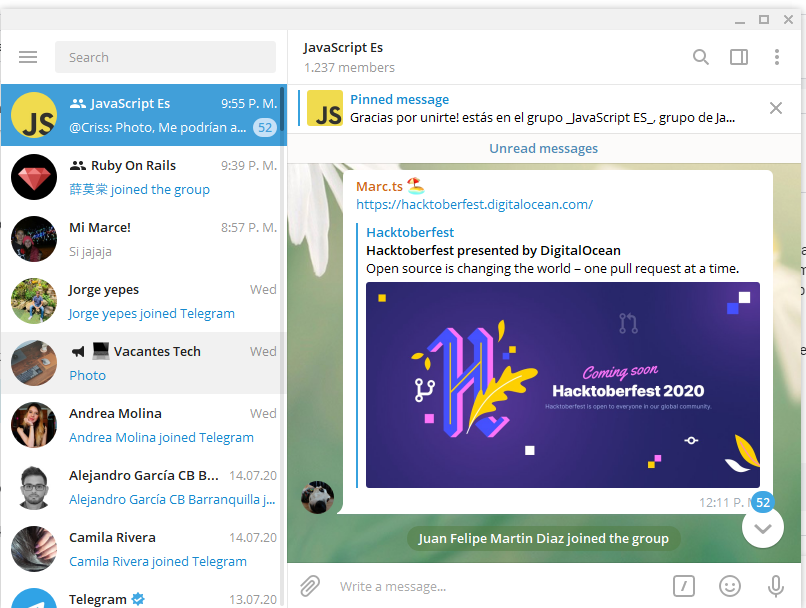Open the three-dot chat options menu
The height and width of the screenshot is (608, 806).
(x=777, y=57)
